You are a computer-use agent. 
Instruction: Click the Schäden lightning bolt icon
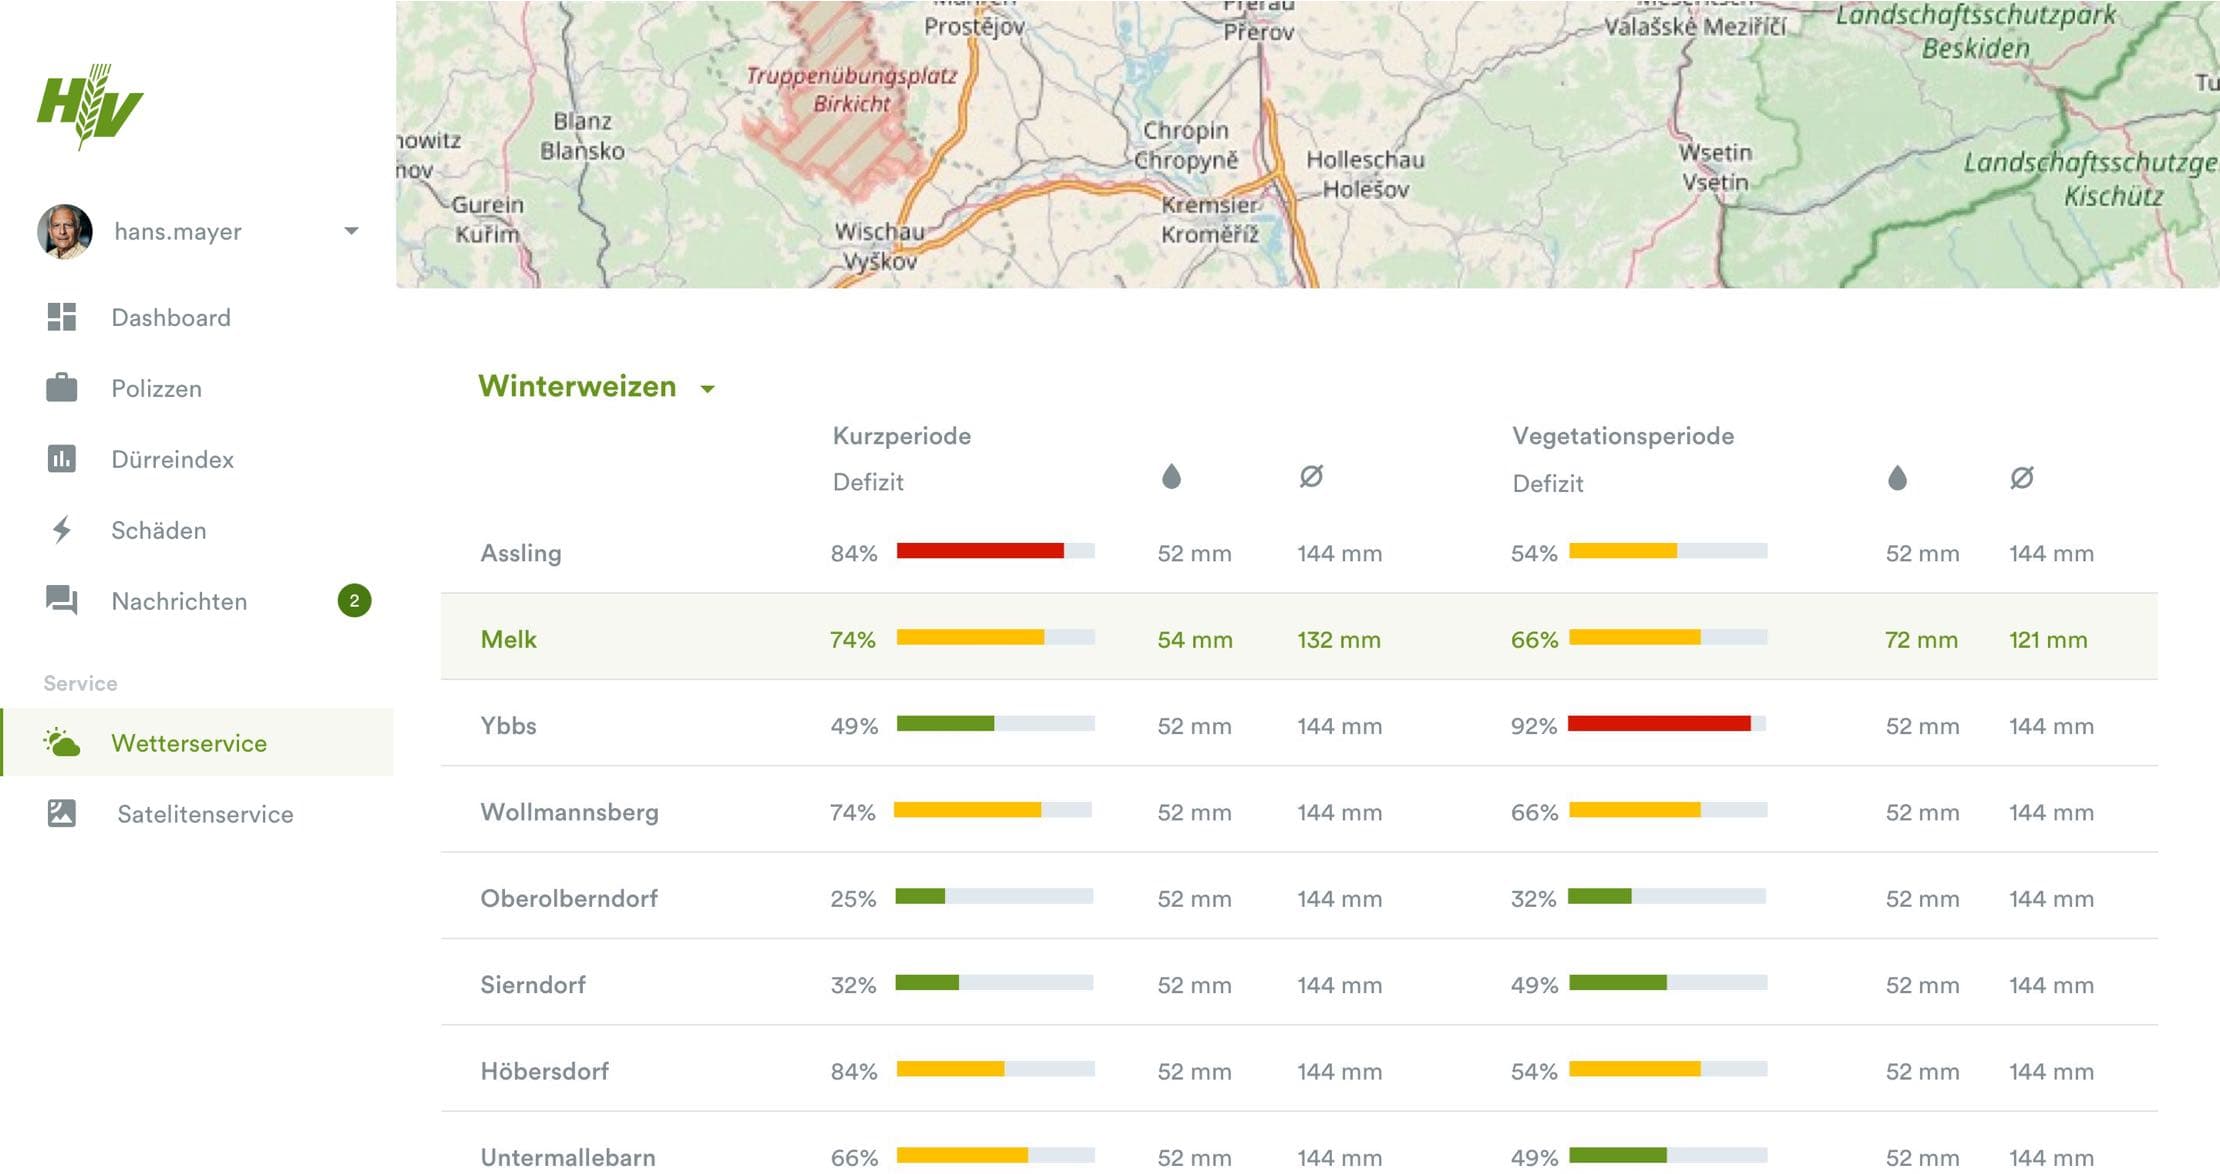62,530
